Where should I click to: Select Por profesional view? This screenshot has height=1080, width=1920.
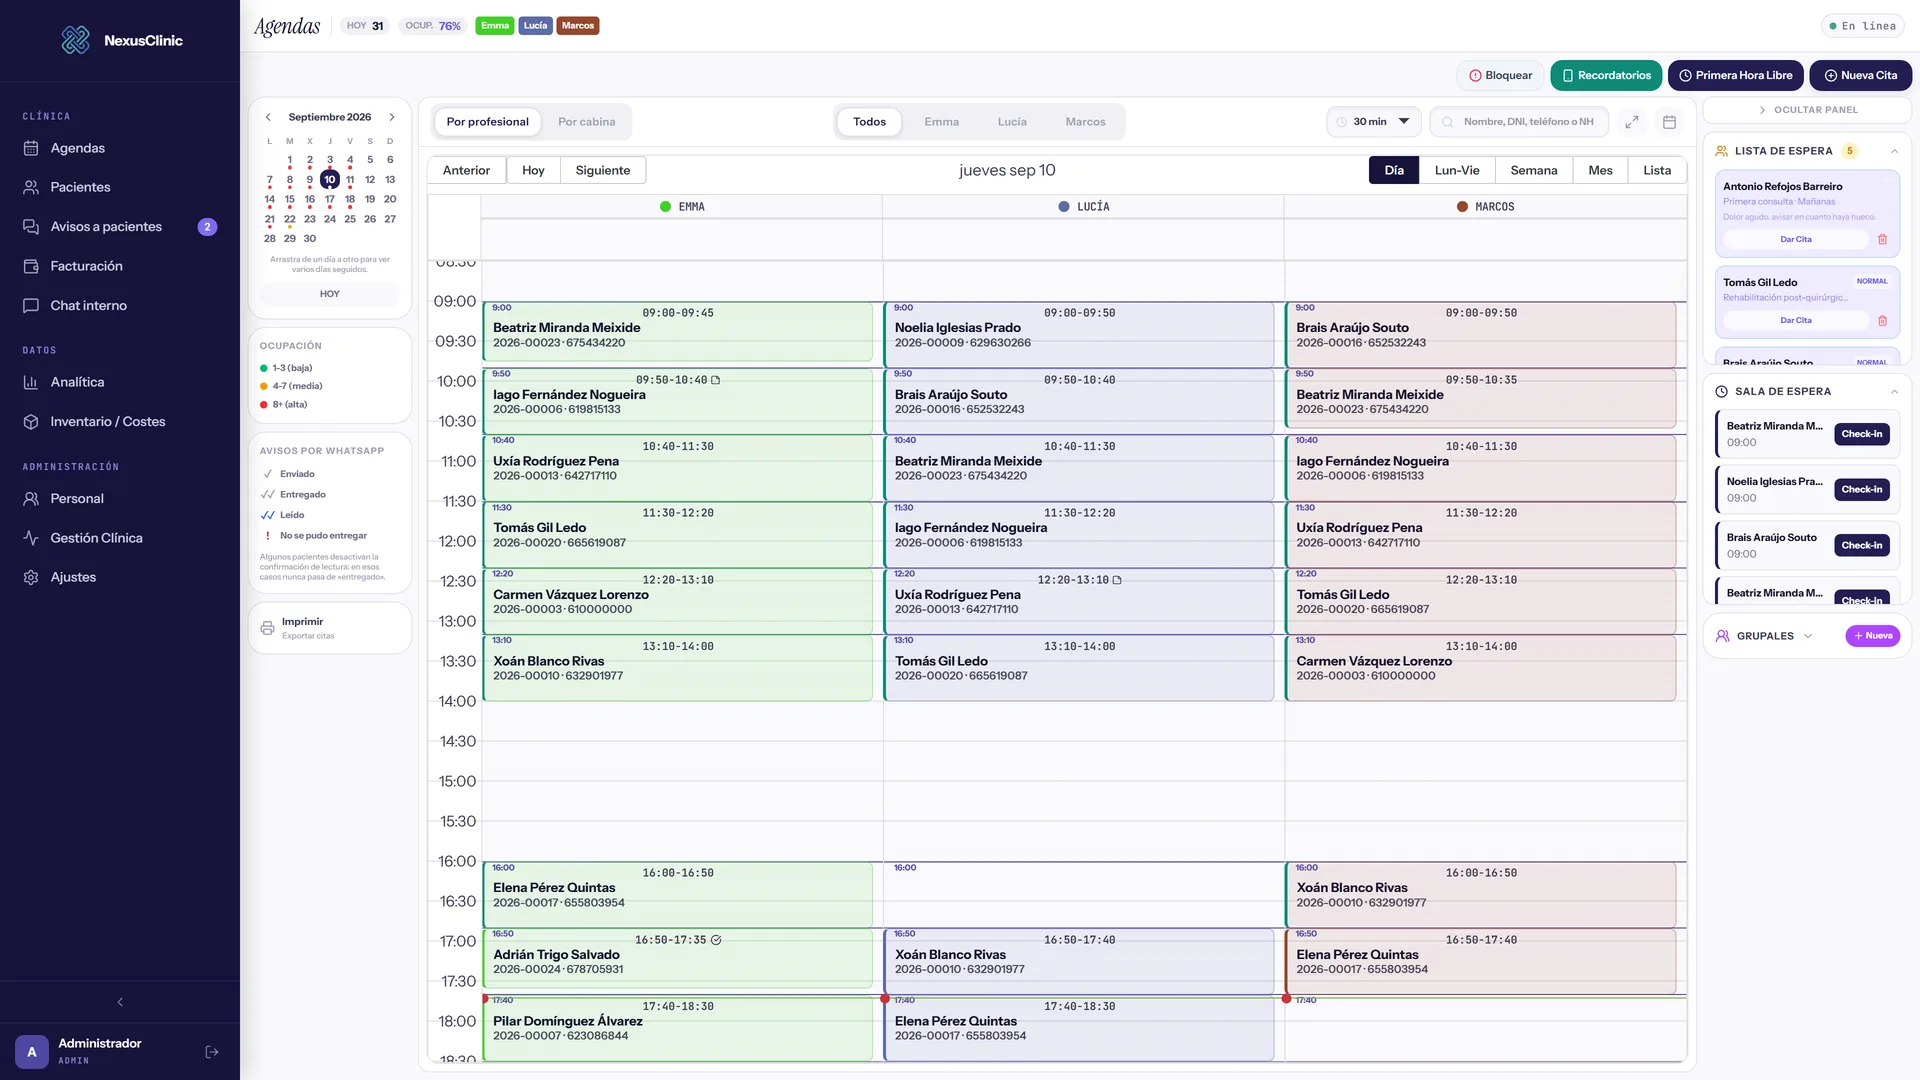(488, 122)
